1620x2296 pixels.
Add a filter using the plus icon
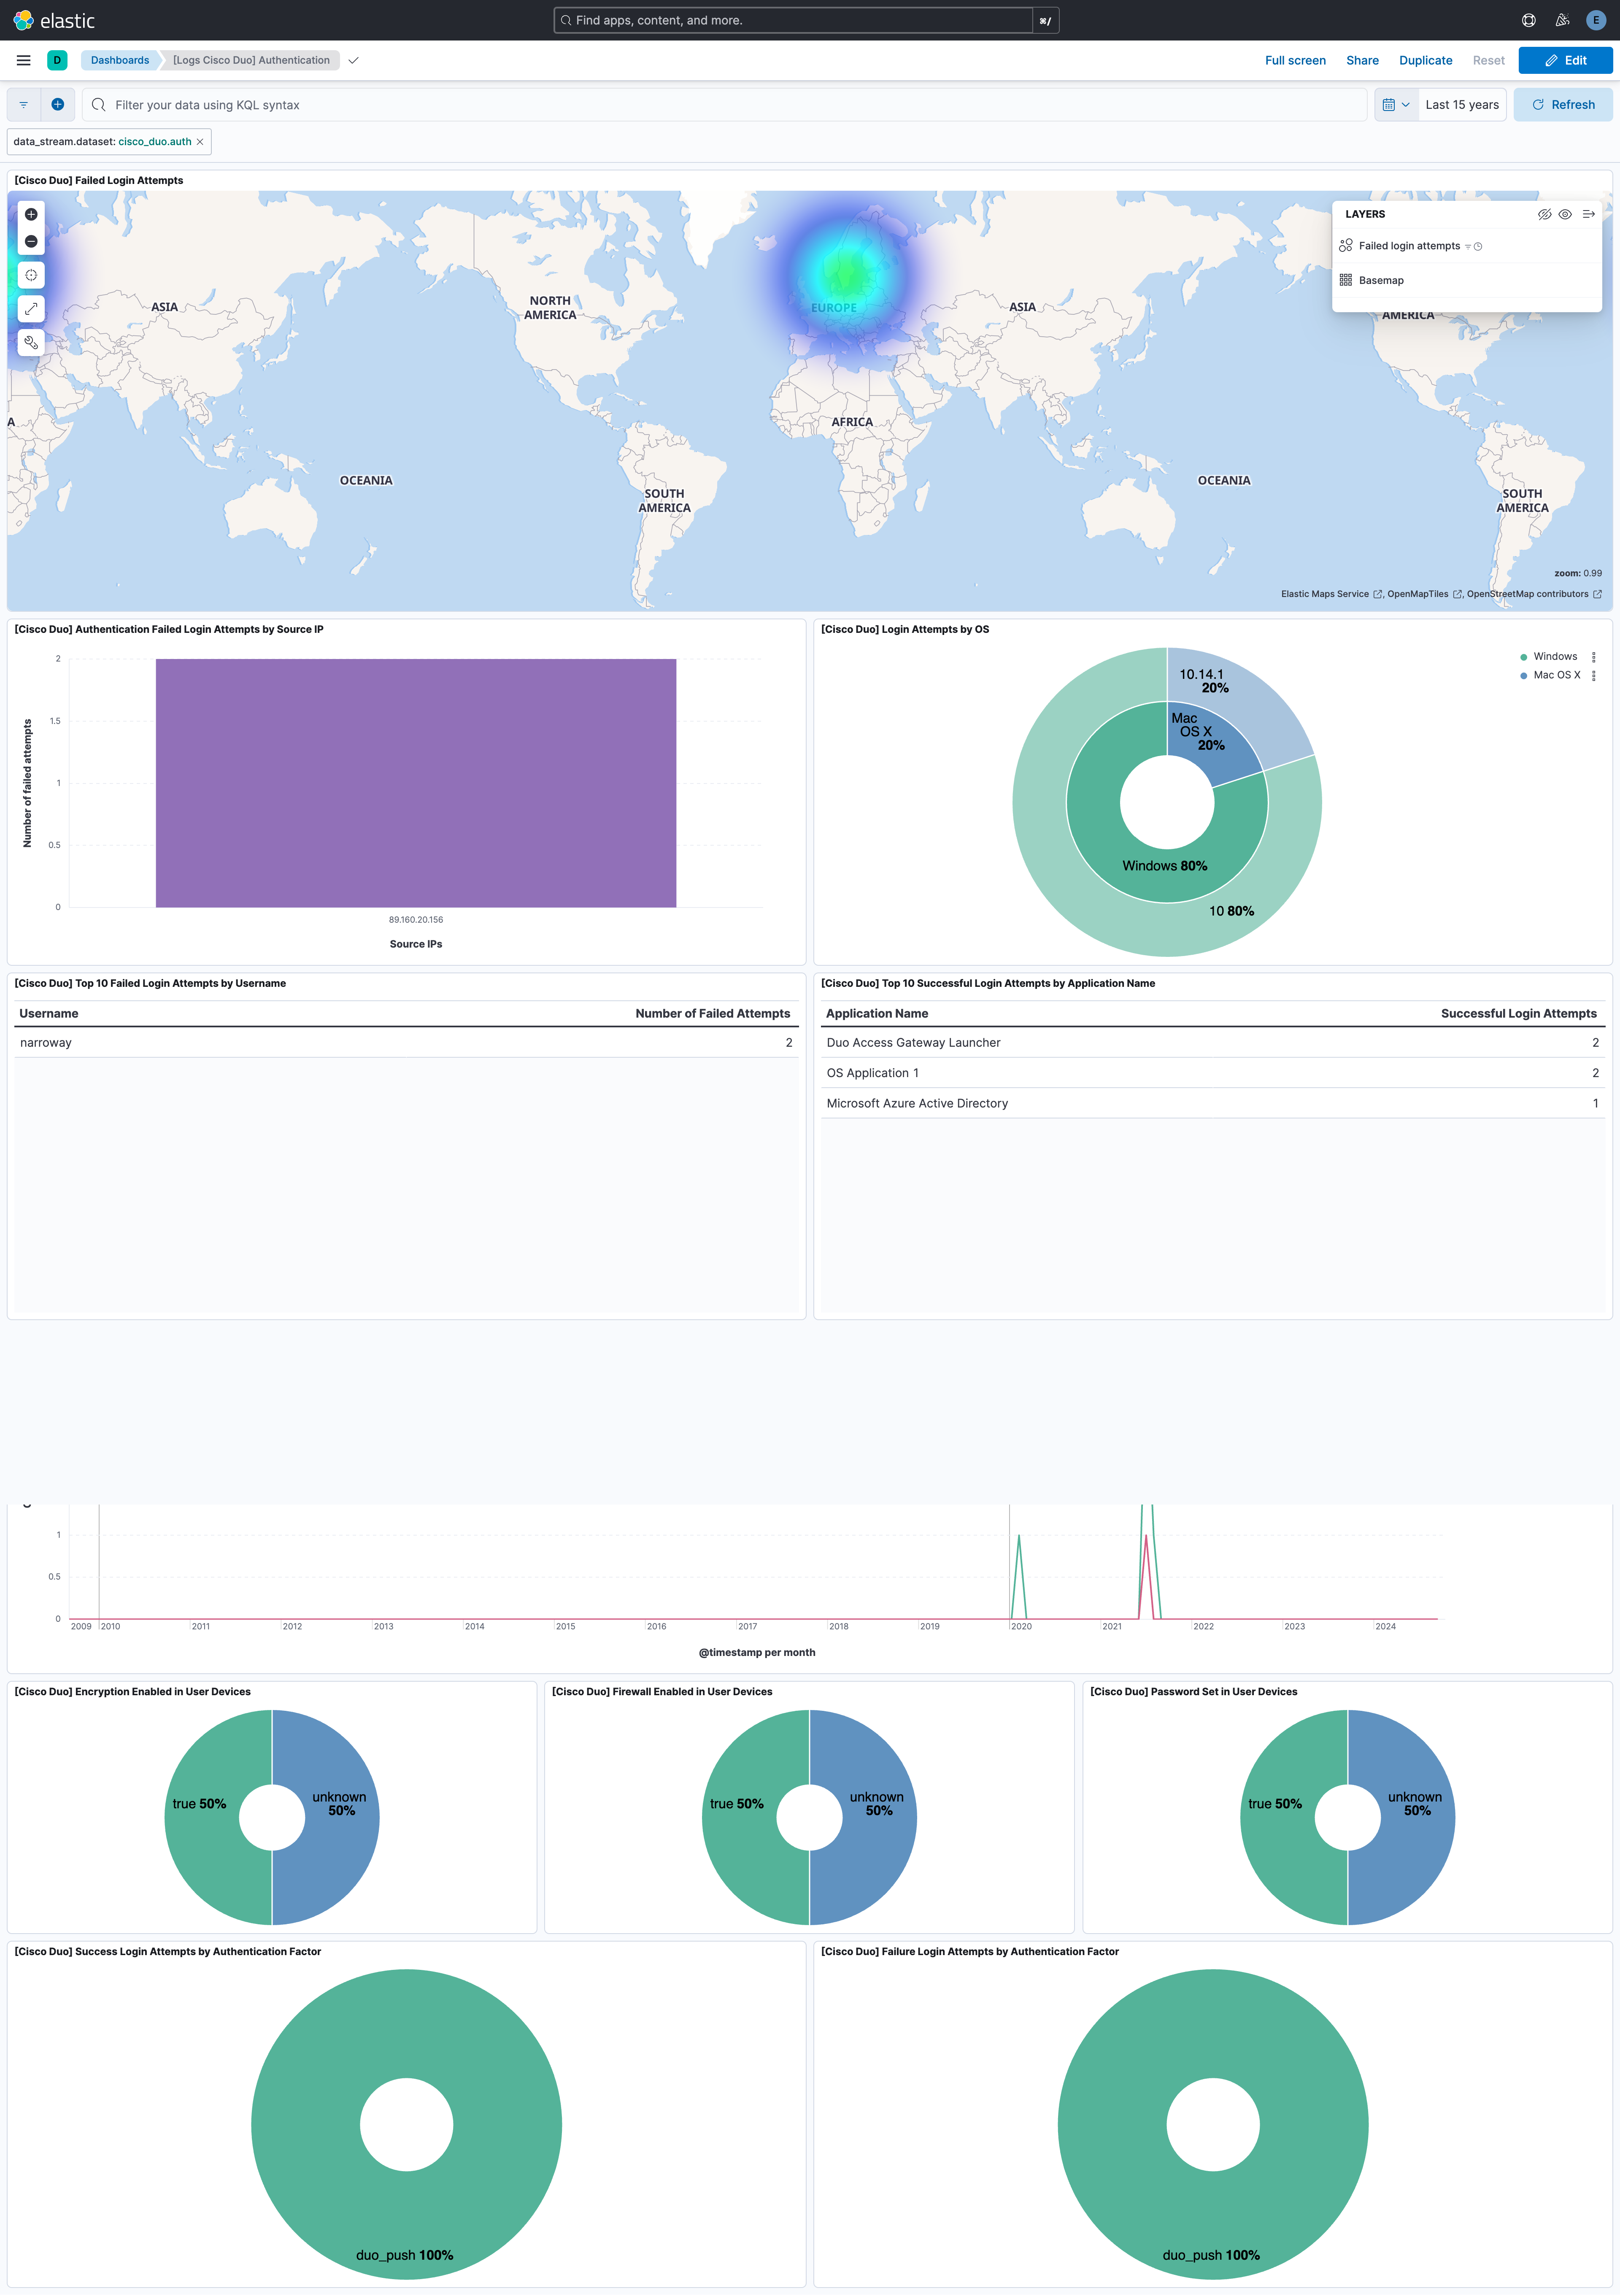[57, 104]
